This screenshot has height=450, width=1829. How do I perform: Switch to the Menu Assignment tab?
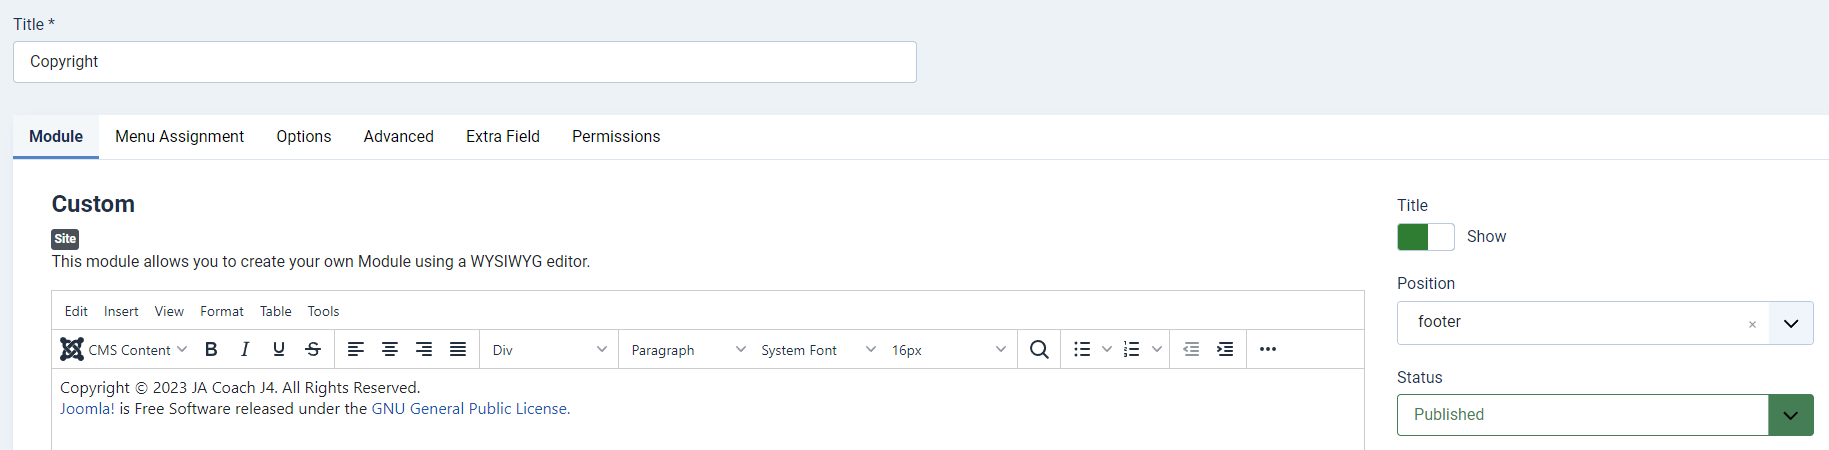pyautogui.click(x=179, y=137)
